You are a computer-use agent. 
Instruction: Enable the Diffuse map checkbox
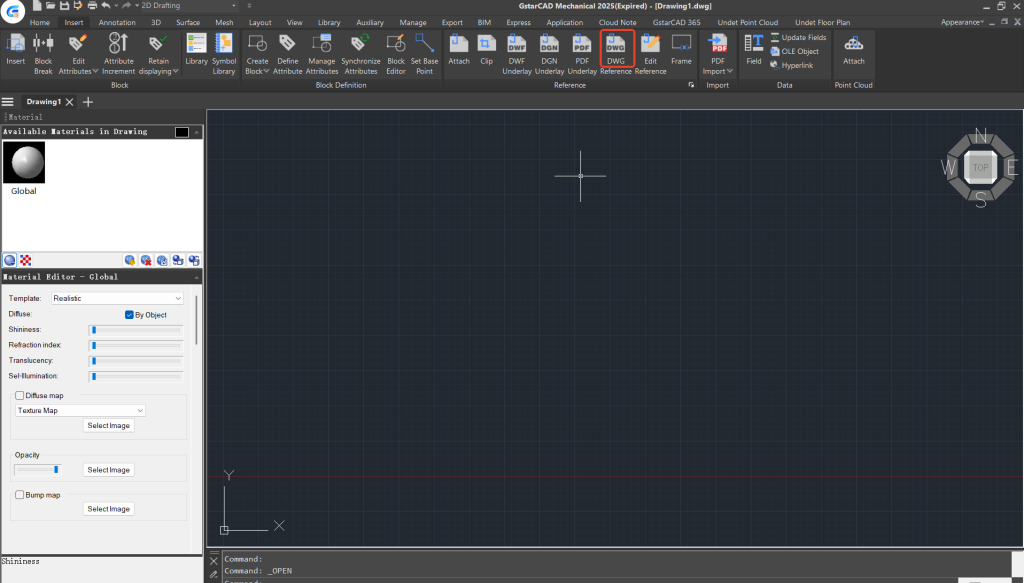(20, 396)
